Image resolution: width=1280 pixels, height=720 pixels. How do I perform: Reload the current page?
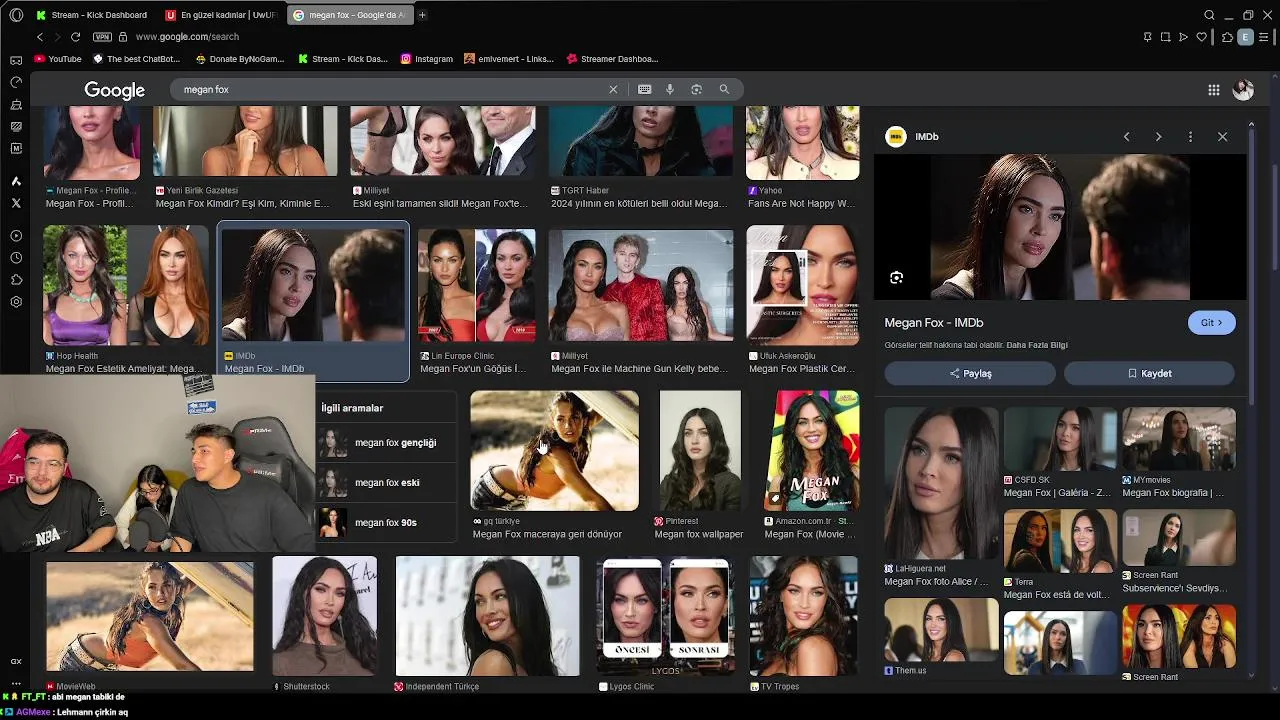coord(75,37)
